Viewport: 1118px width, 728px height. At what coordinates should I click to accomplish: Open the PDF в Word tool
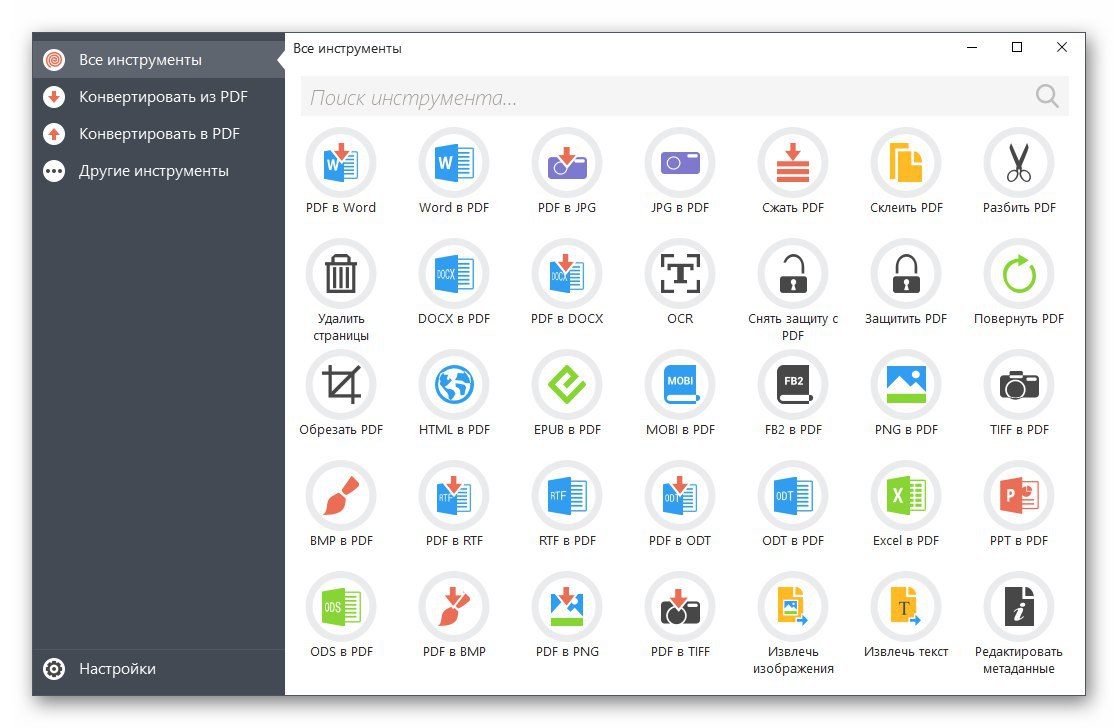(x=341, y=163)
